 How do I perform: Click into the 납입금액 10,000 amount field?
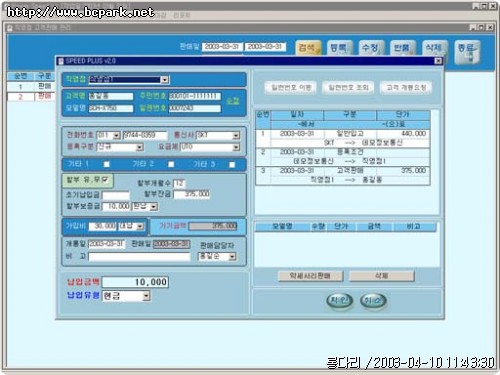[135, 282]
